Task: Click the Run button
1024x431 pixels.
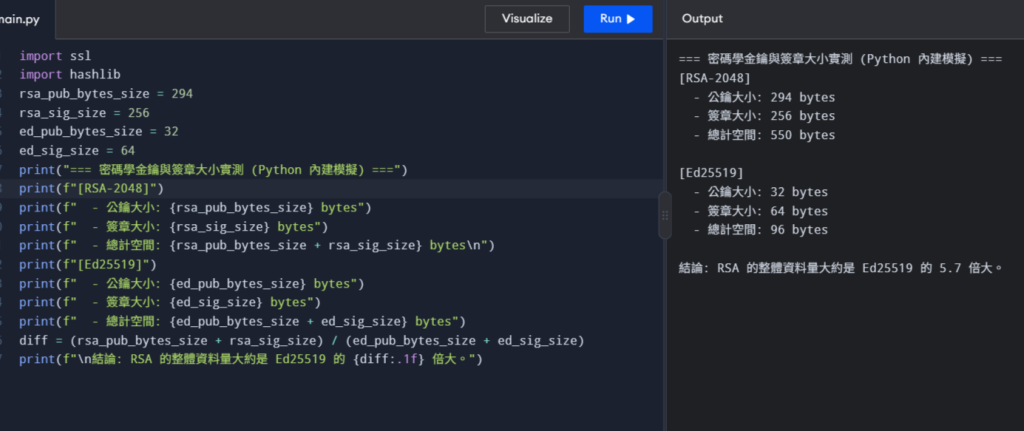Action: coord(618,19)
